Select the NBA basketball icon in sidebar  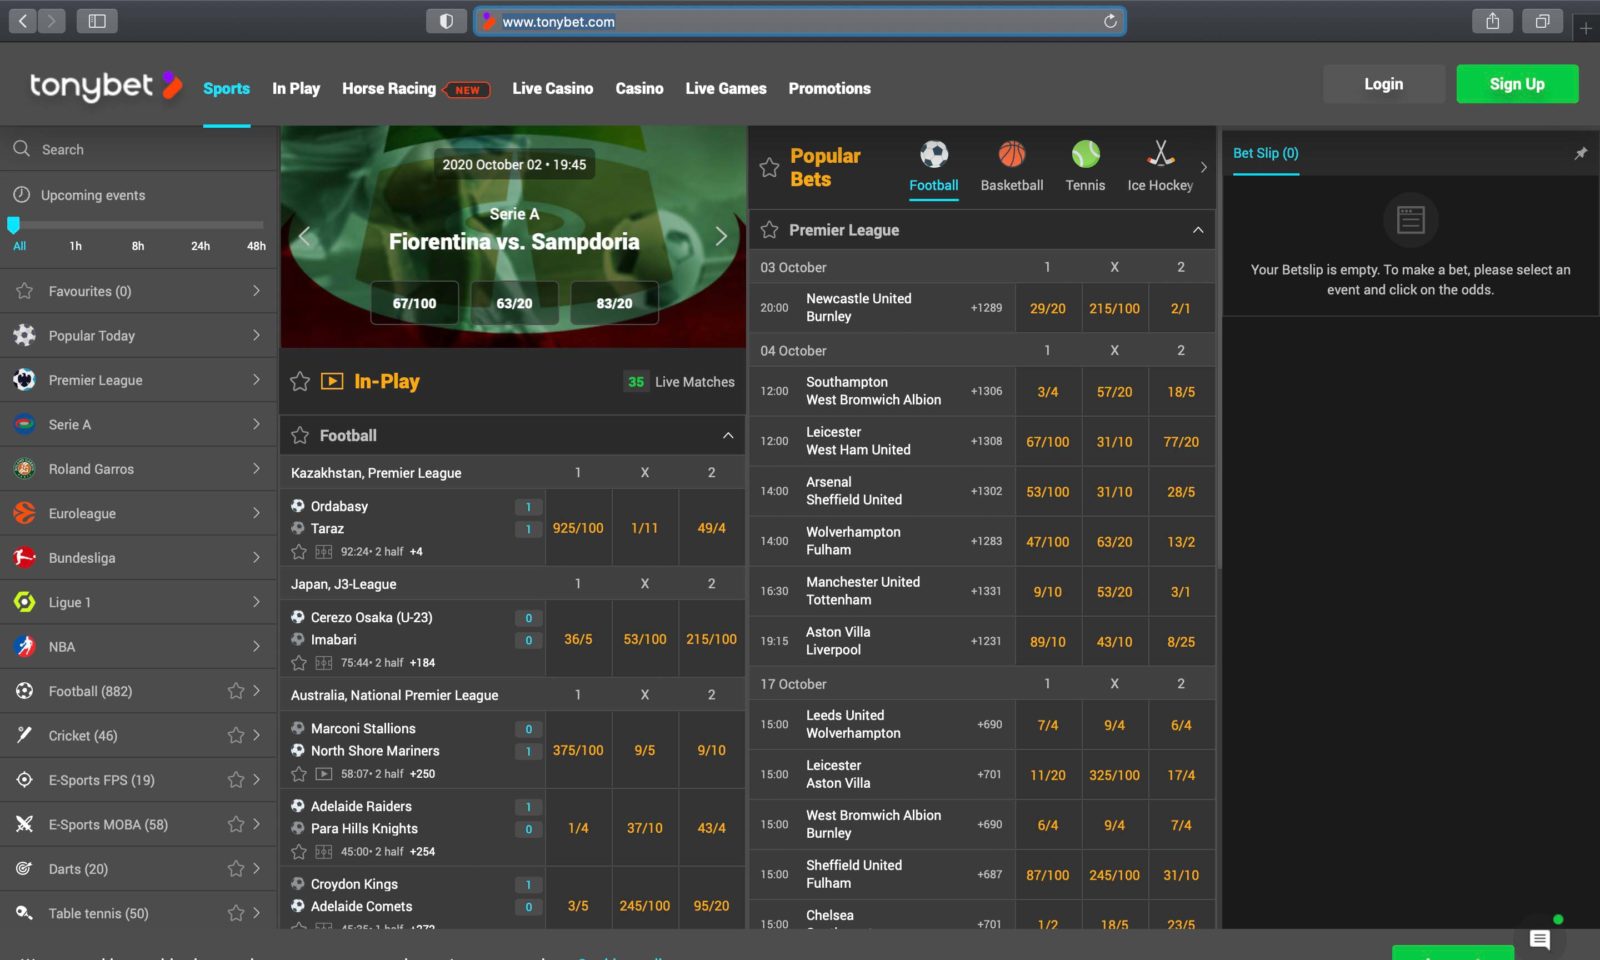pyautogui.click(x=23, y=646)
